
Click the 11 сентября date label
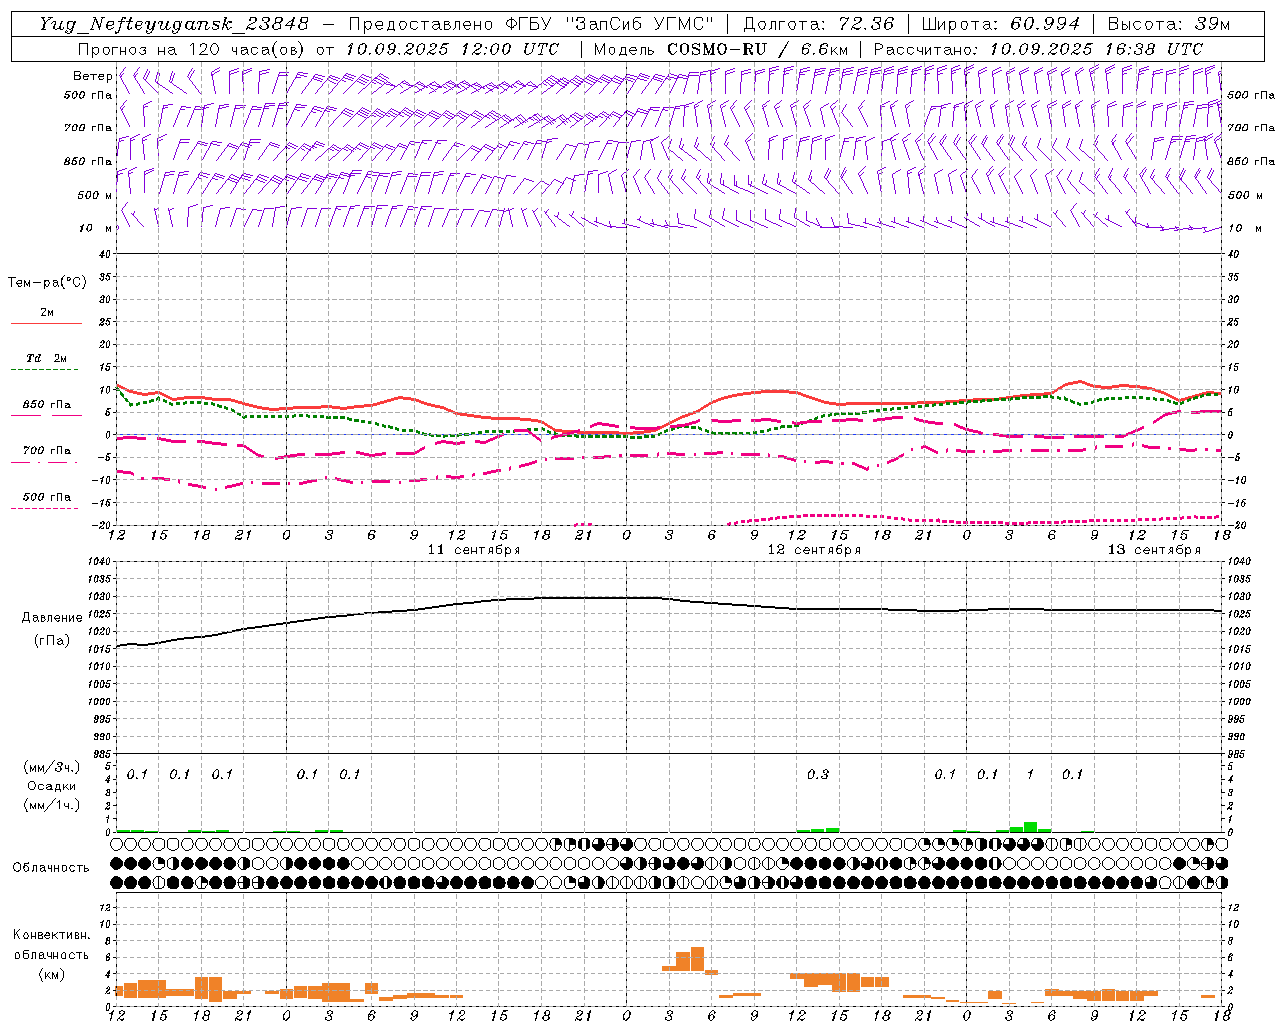474,550
